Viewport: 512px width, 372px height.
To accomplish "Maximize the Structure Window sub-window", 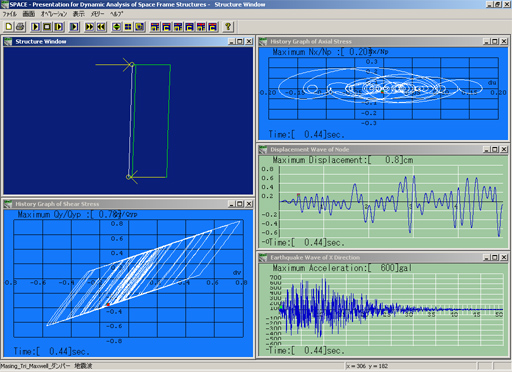I will (240, 42).
